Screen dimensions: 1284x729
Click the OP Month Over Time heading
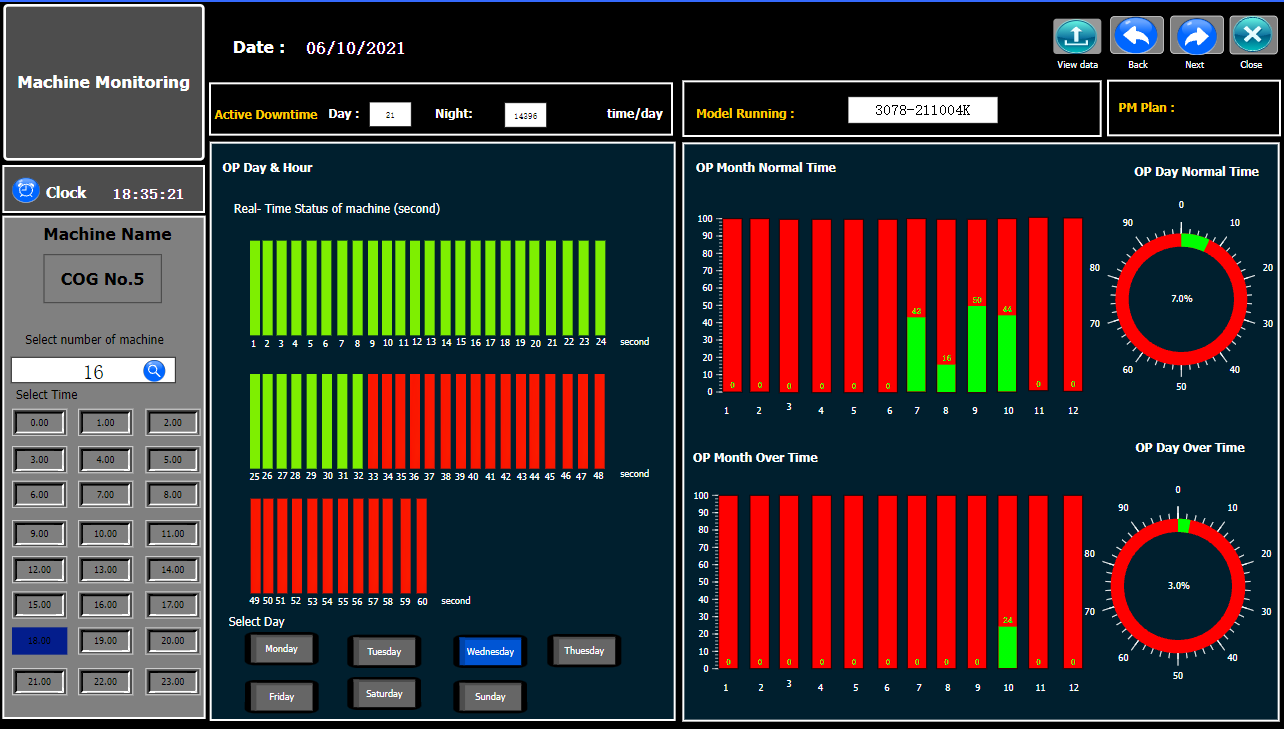[x=755, y=457]
